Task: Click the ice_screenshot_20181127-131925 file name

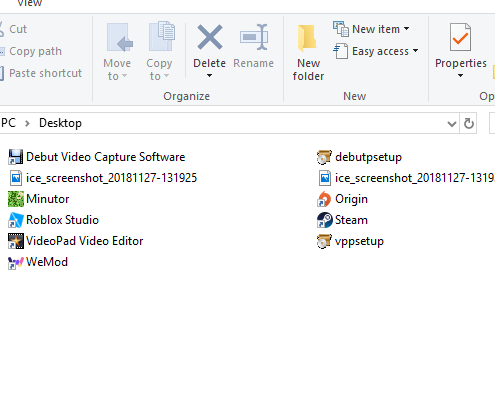Action: pyautogui.click(x=112, y=178)
